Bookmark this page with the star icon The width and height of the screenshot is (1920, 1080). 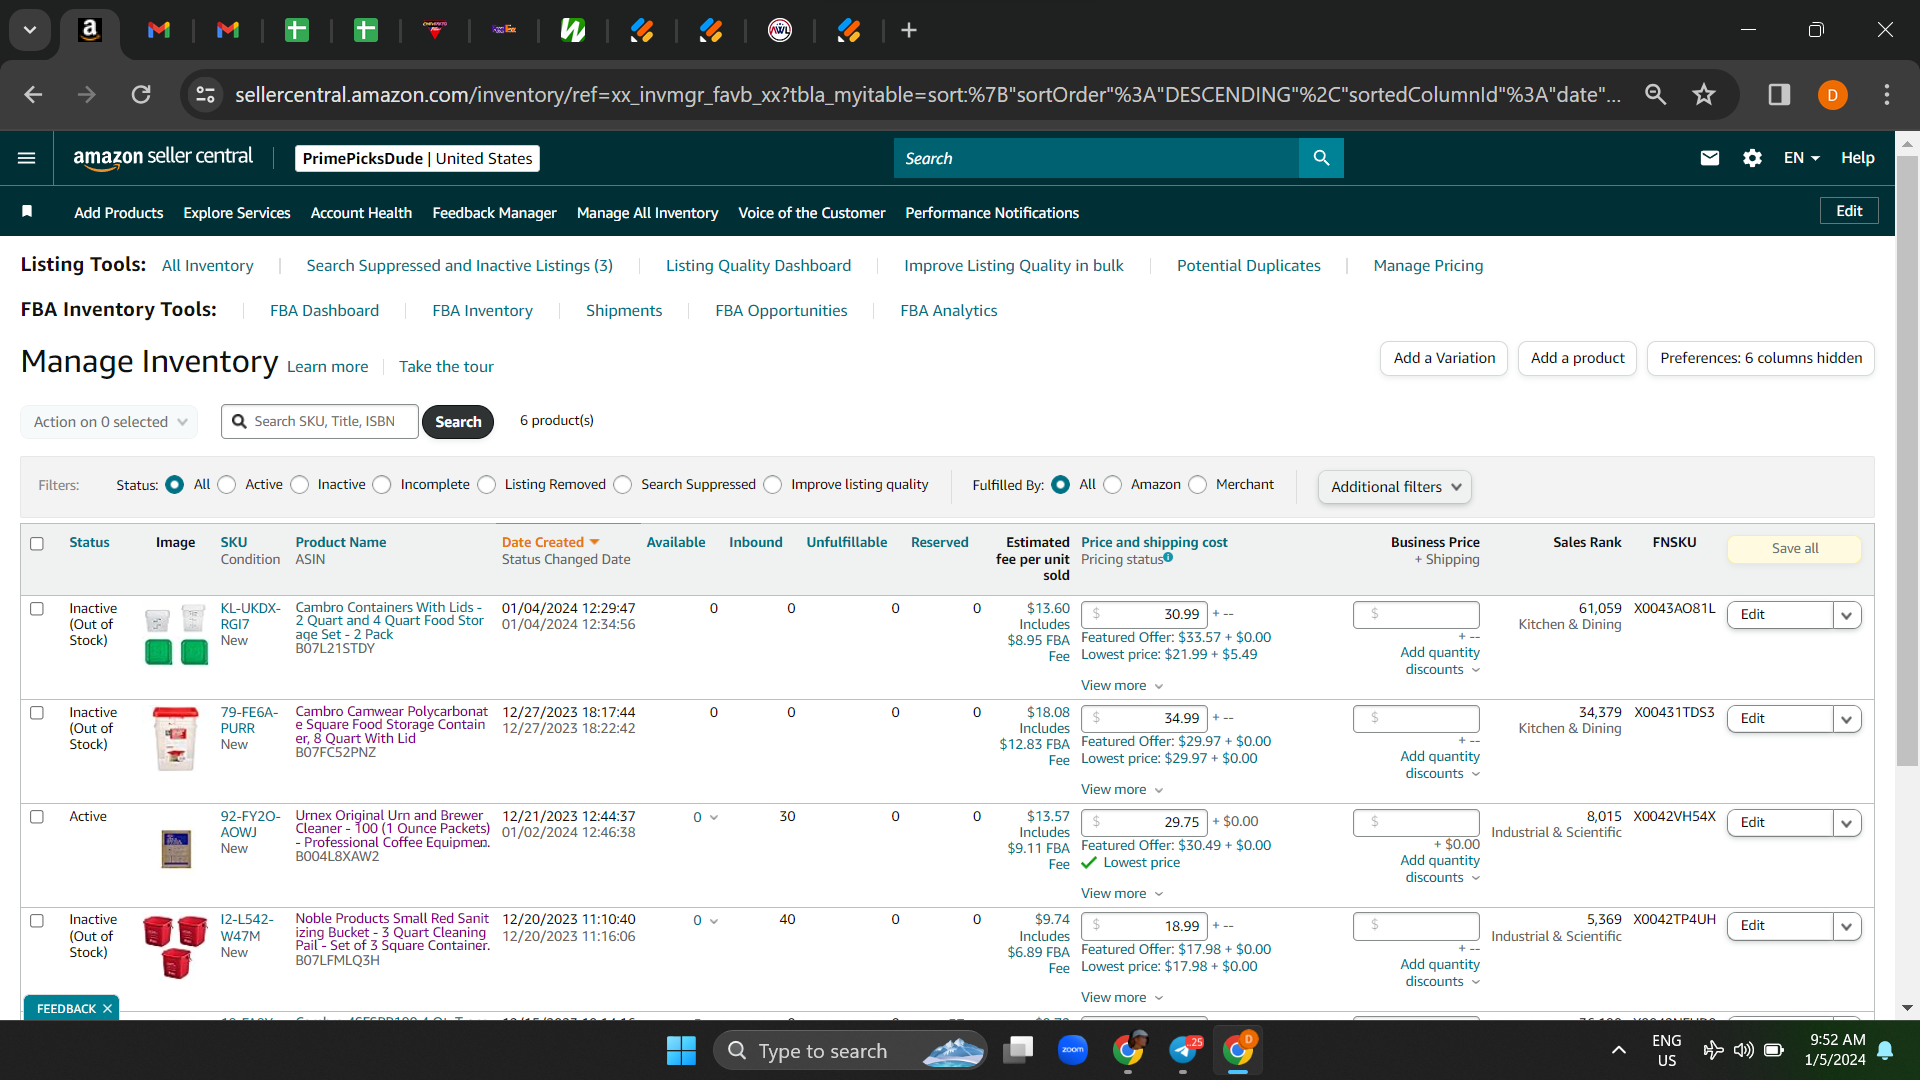point(1704,95)
